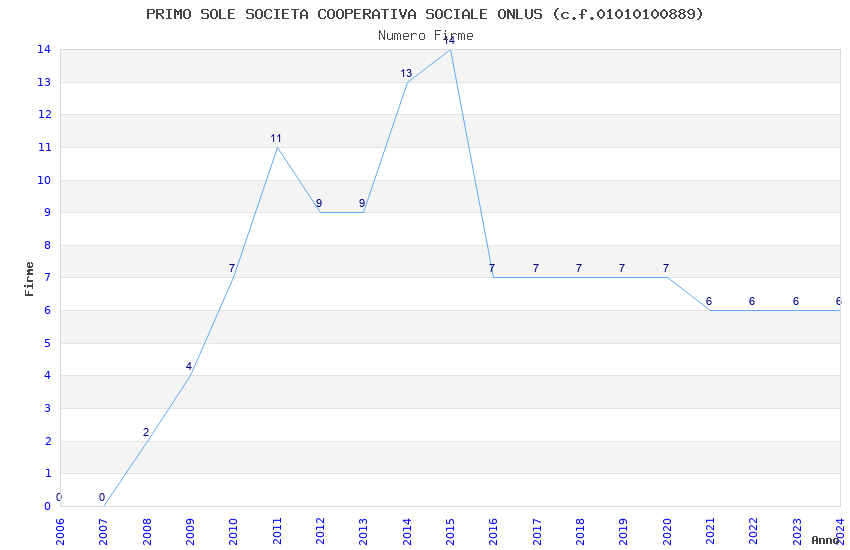This screenshot has width=850, height=550.
Task: Click the data label 0 at year 2007
Action: (102, 497)
